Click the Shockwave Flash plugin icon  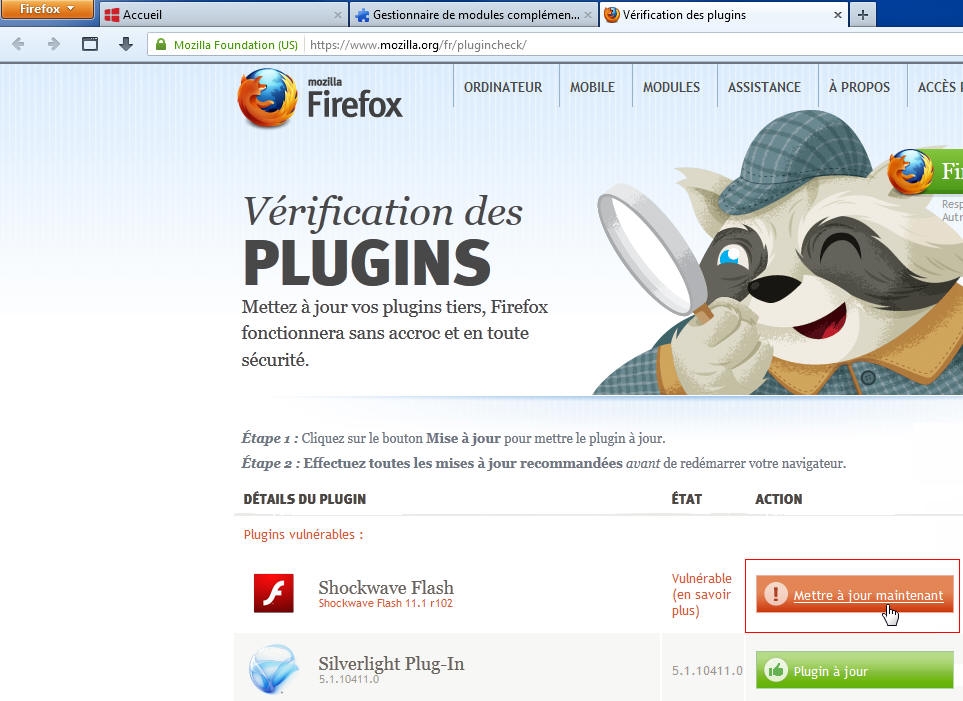click(x=274, y=593)
